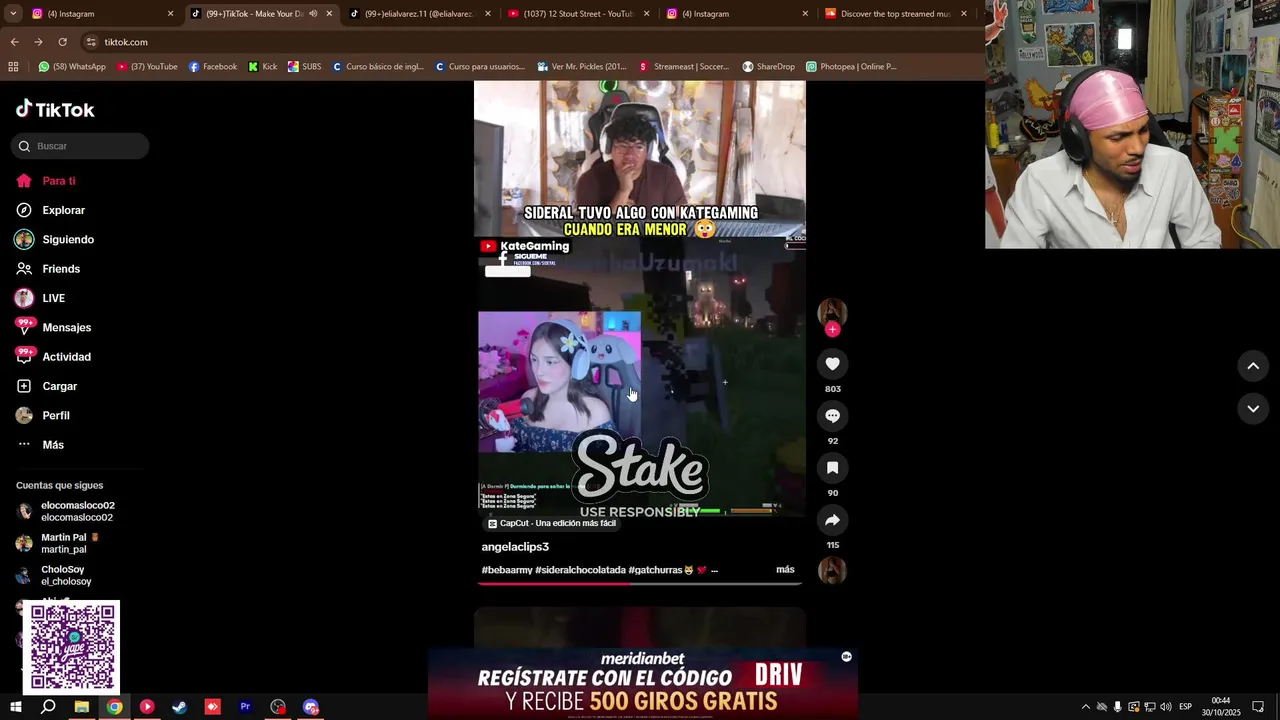Like the angelaclips3 video with the heart icon

[832, 364]
